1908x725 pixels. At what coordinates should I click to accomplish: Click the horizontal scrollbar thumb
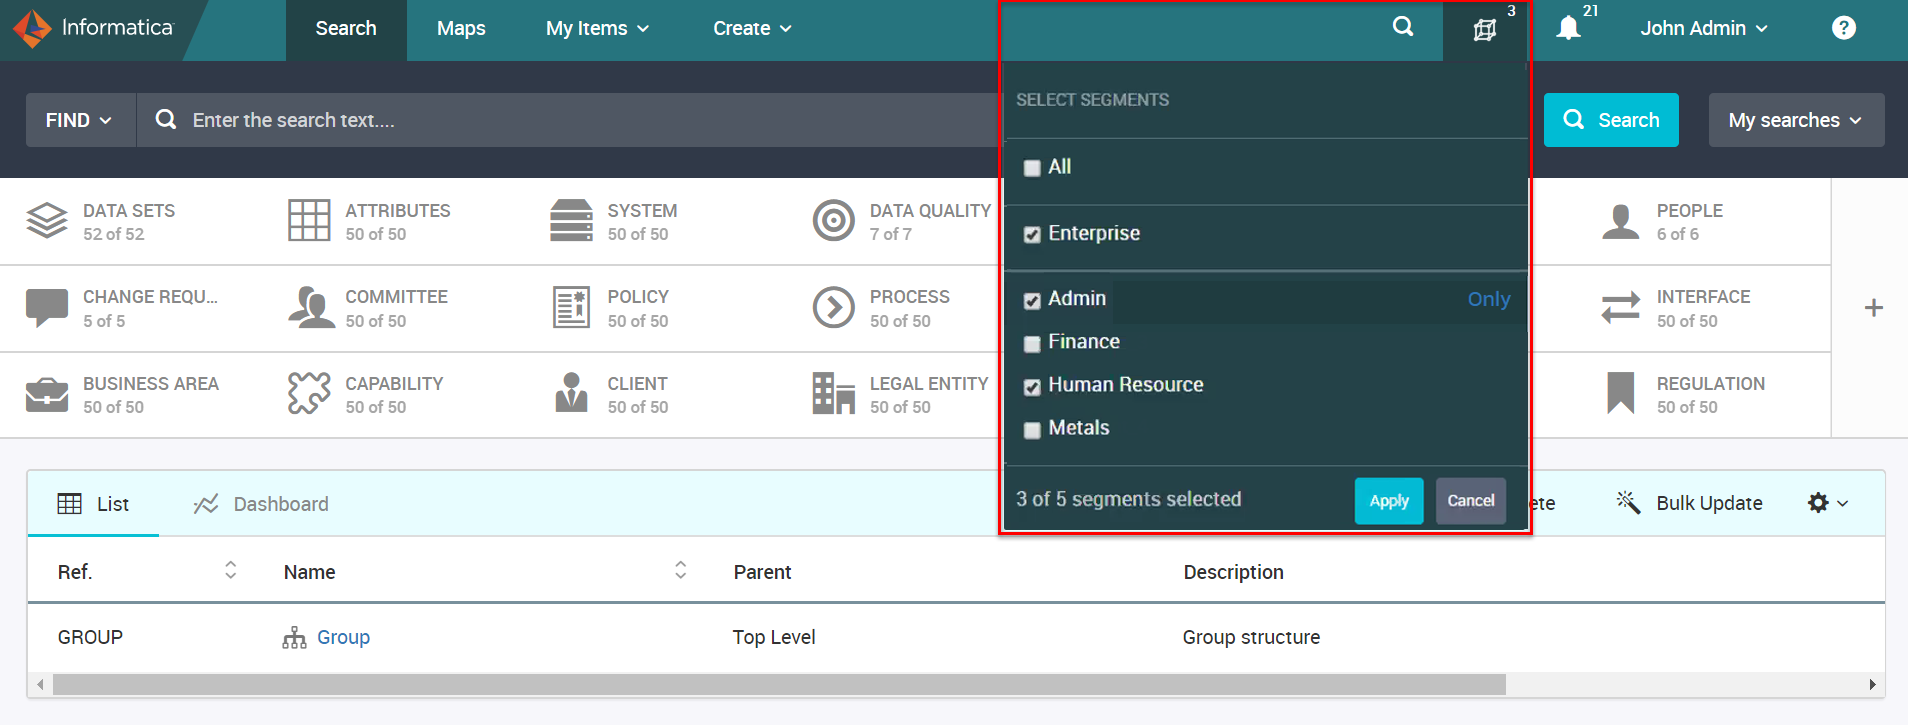pyautogui.click(x=779, y=684)
